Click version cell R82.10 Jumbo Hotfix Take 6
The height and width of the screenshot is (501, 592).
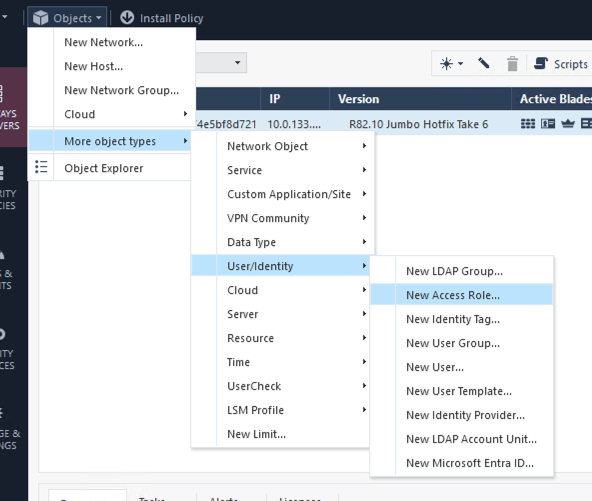click(418, 124)
